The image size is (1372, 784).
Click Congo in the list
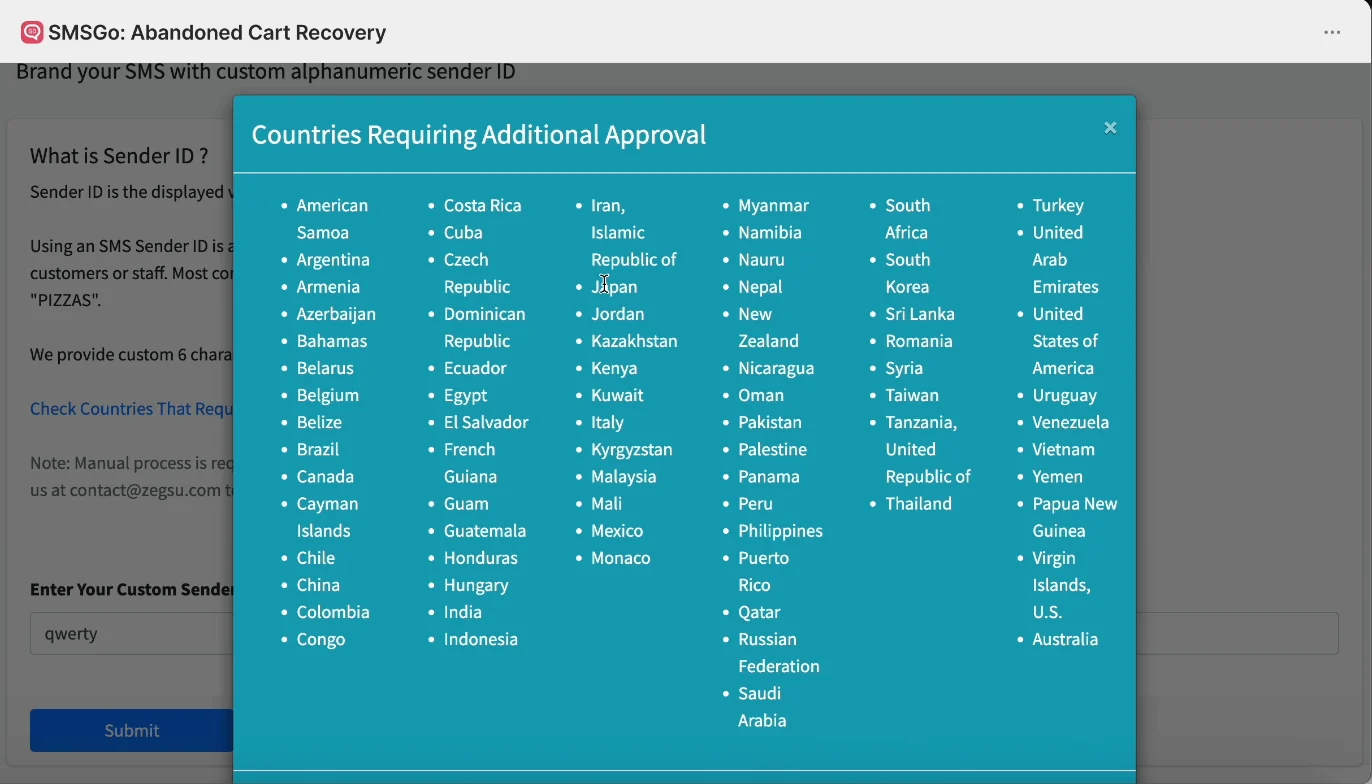pos(321,639)
